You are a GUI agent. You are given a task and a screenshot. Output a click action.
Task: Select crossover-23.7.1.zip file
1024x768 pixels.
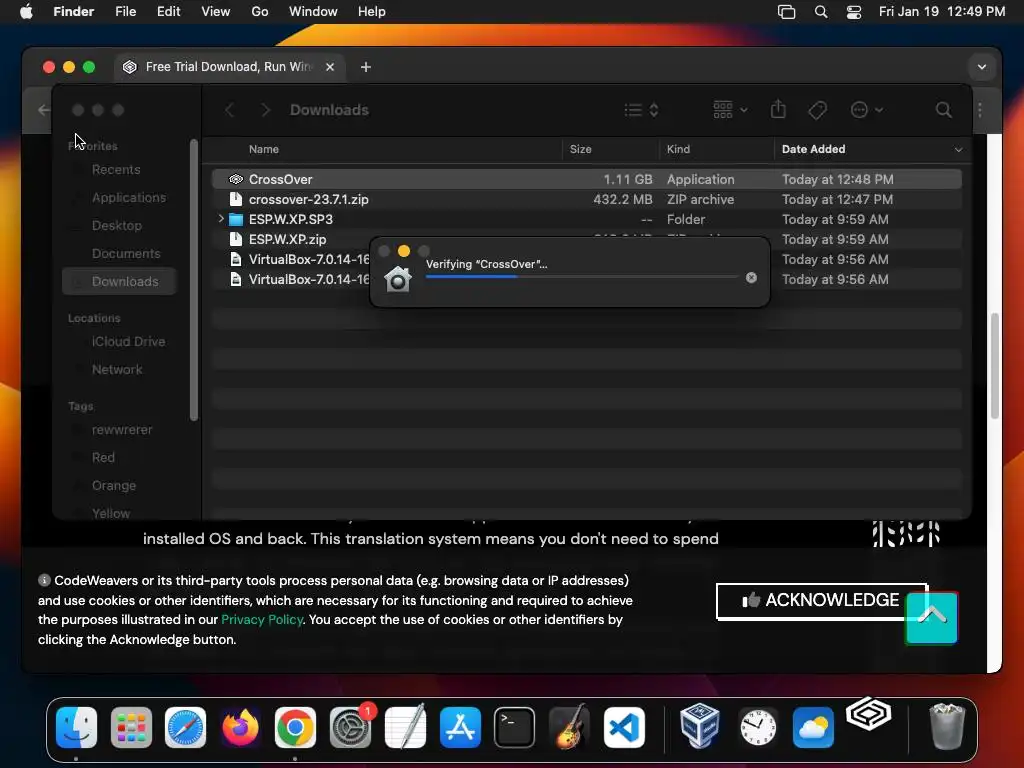586,199
